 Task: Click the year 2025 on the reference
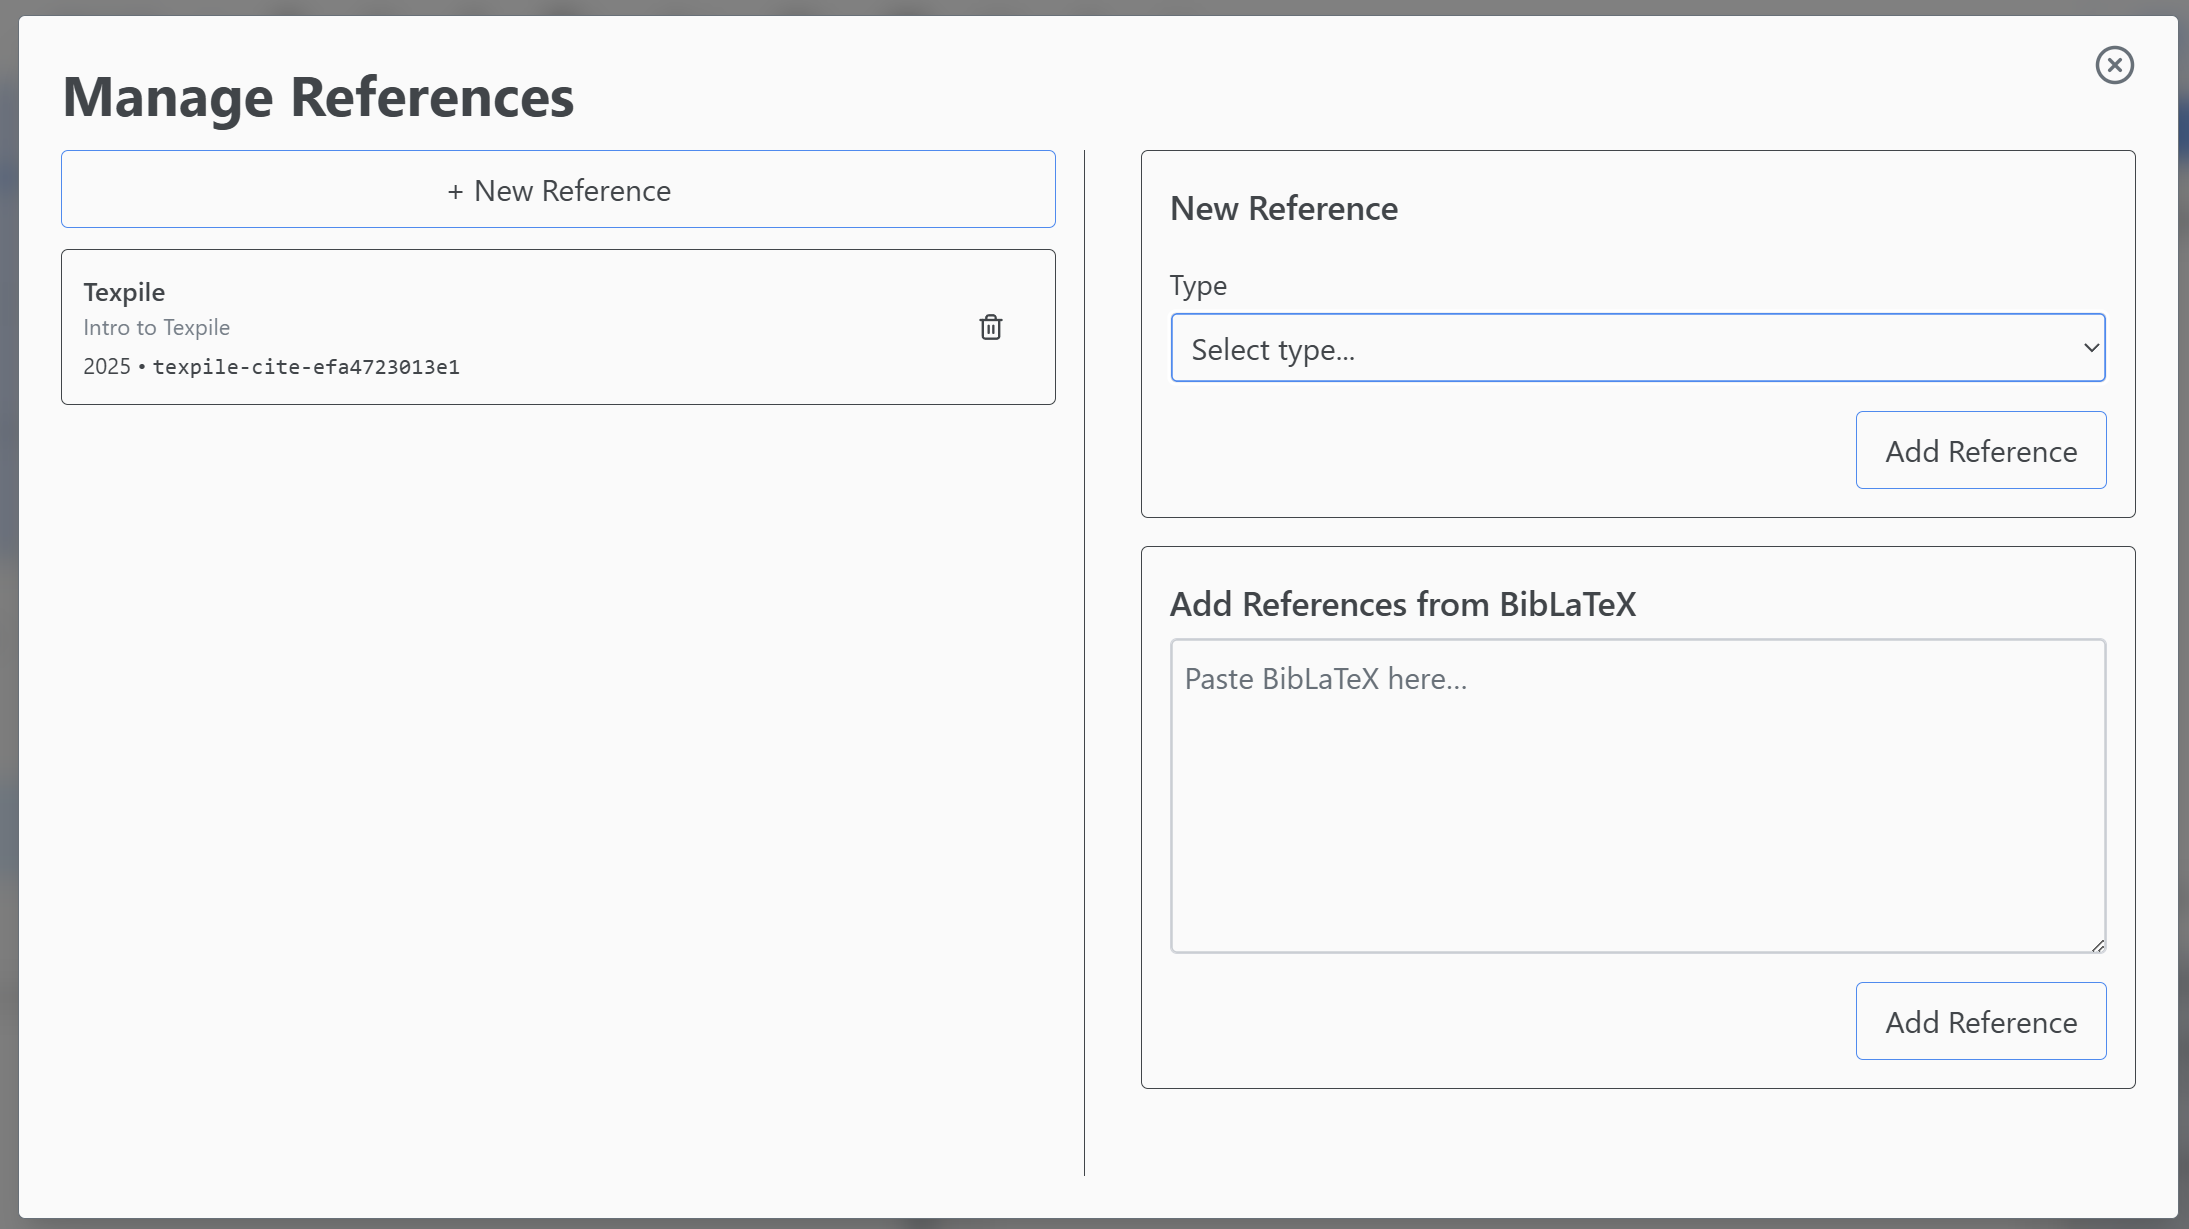(x=105, y=366)
